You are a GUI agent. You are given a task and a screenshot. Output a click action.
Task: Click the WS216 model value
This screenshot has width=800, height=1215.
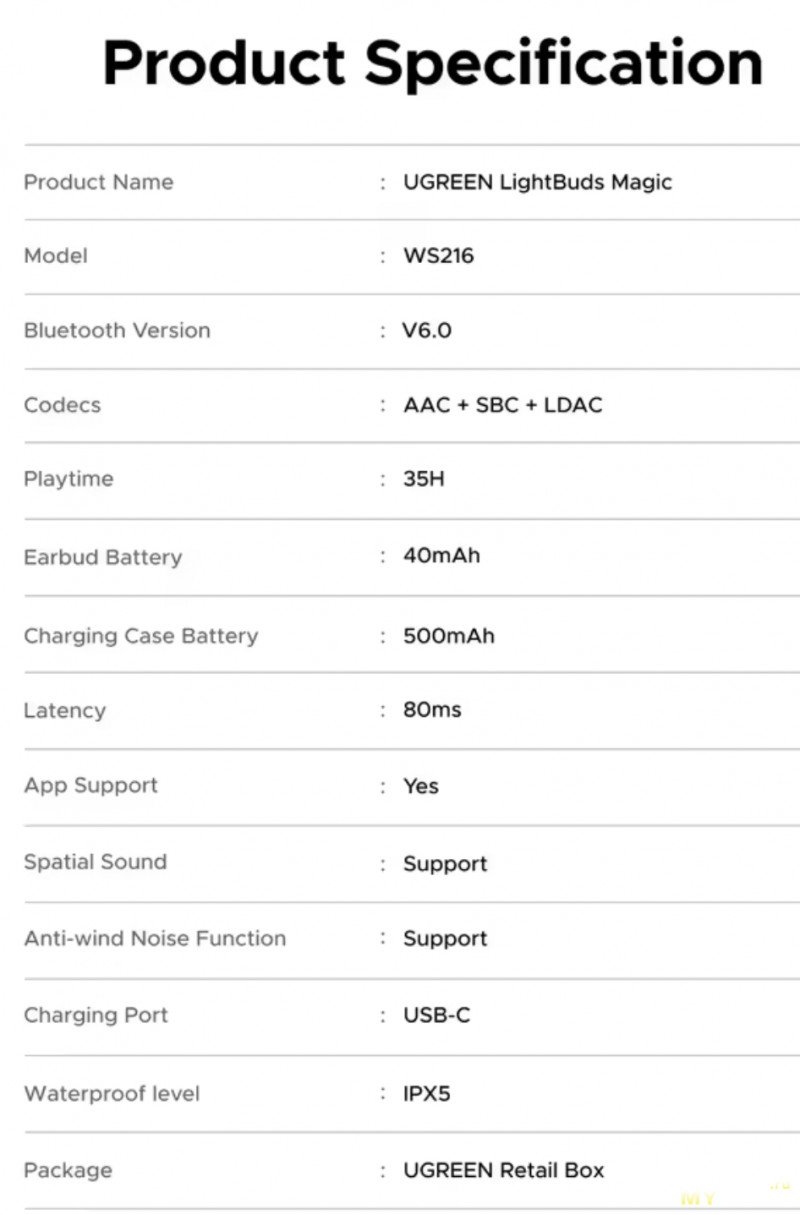[x=438, y=256]
